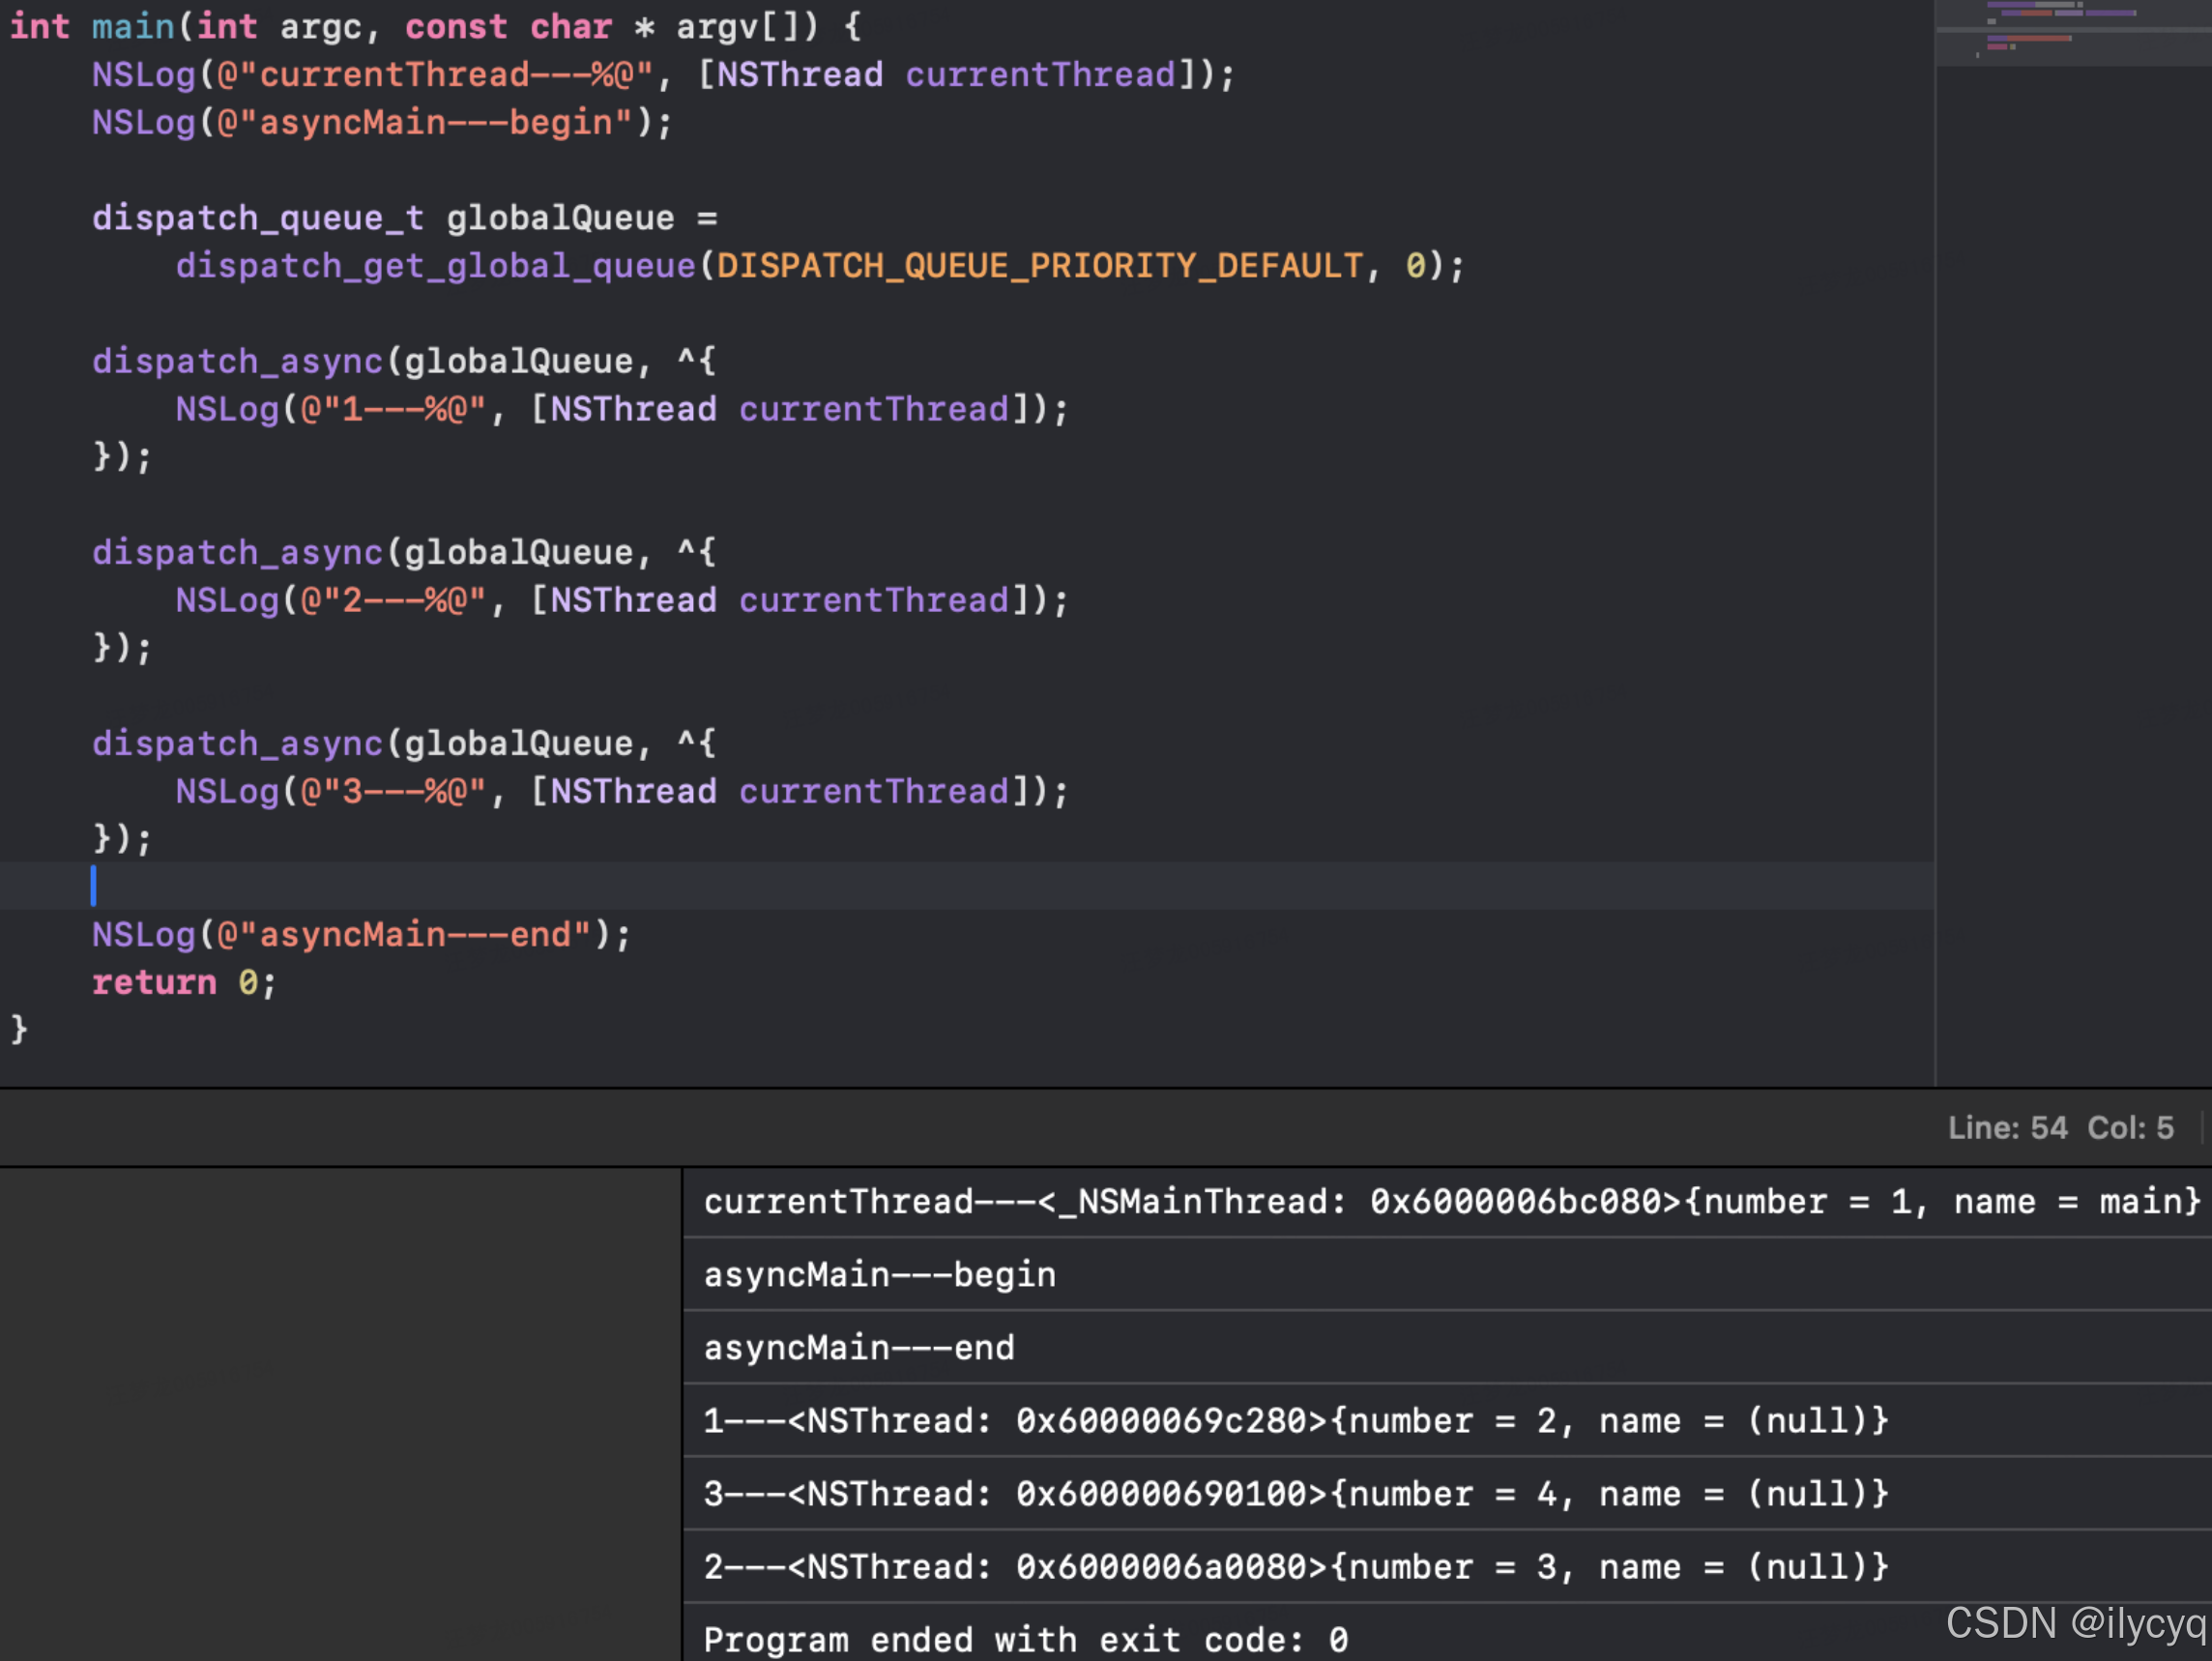Click dispatch_get_global_queue function call
The height and width of the screenshot is (1661, 2212).
tap(436, 266)
